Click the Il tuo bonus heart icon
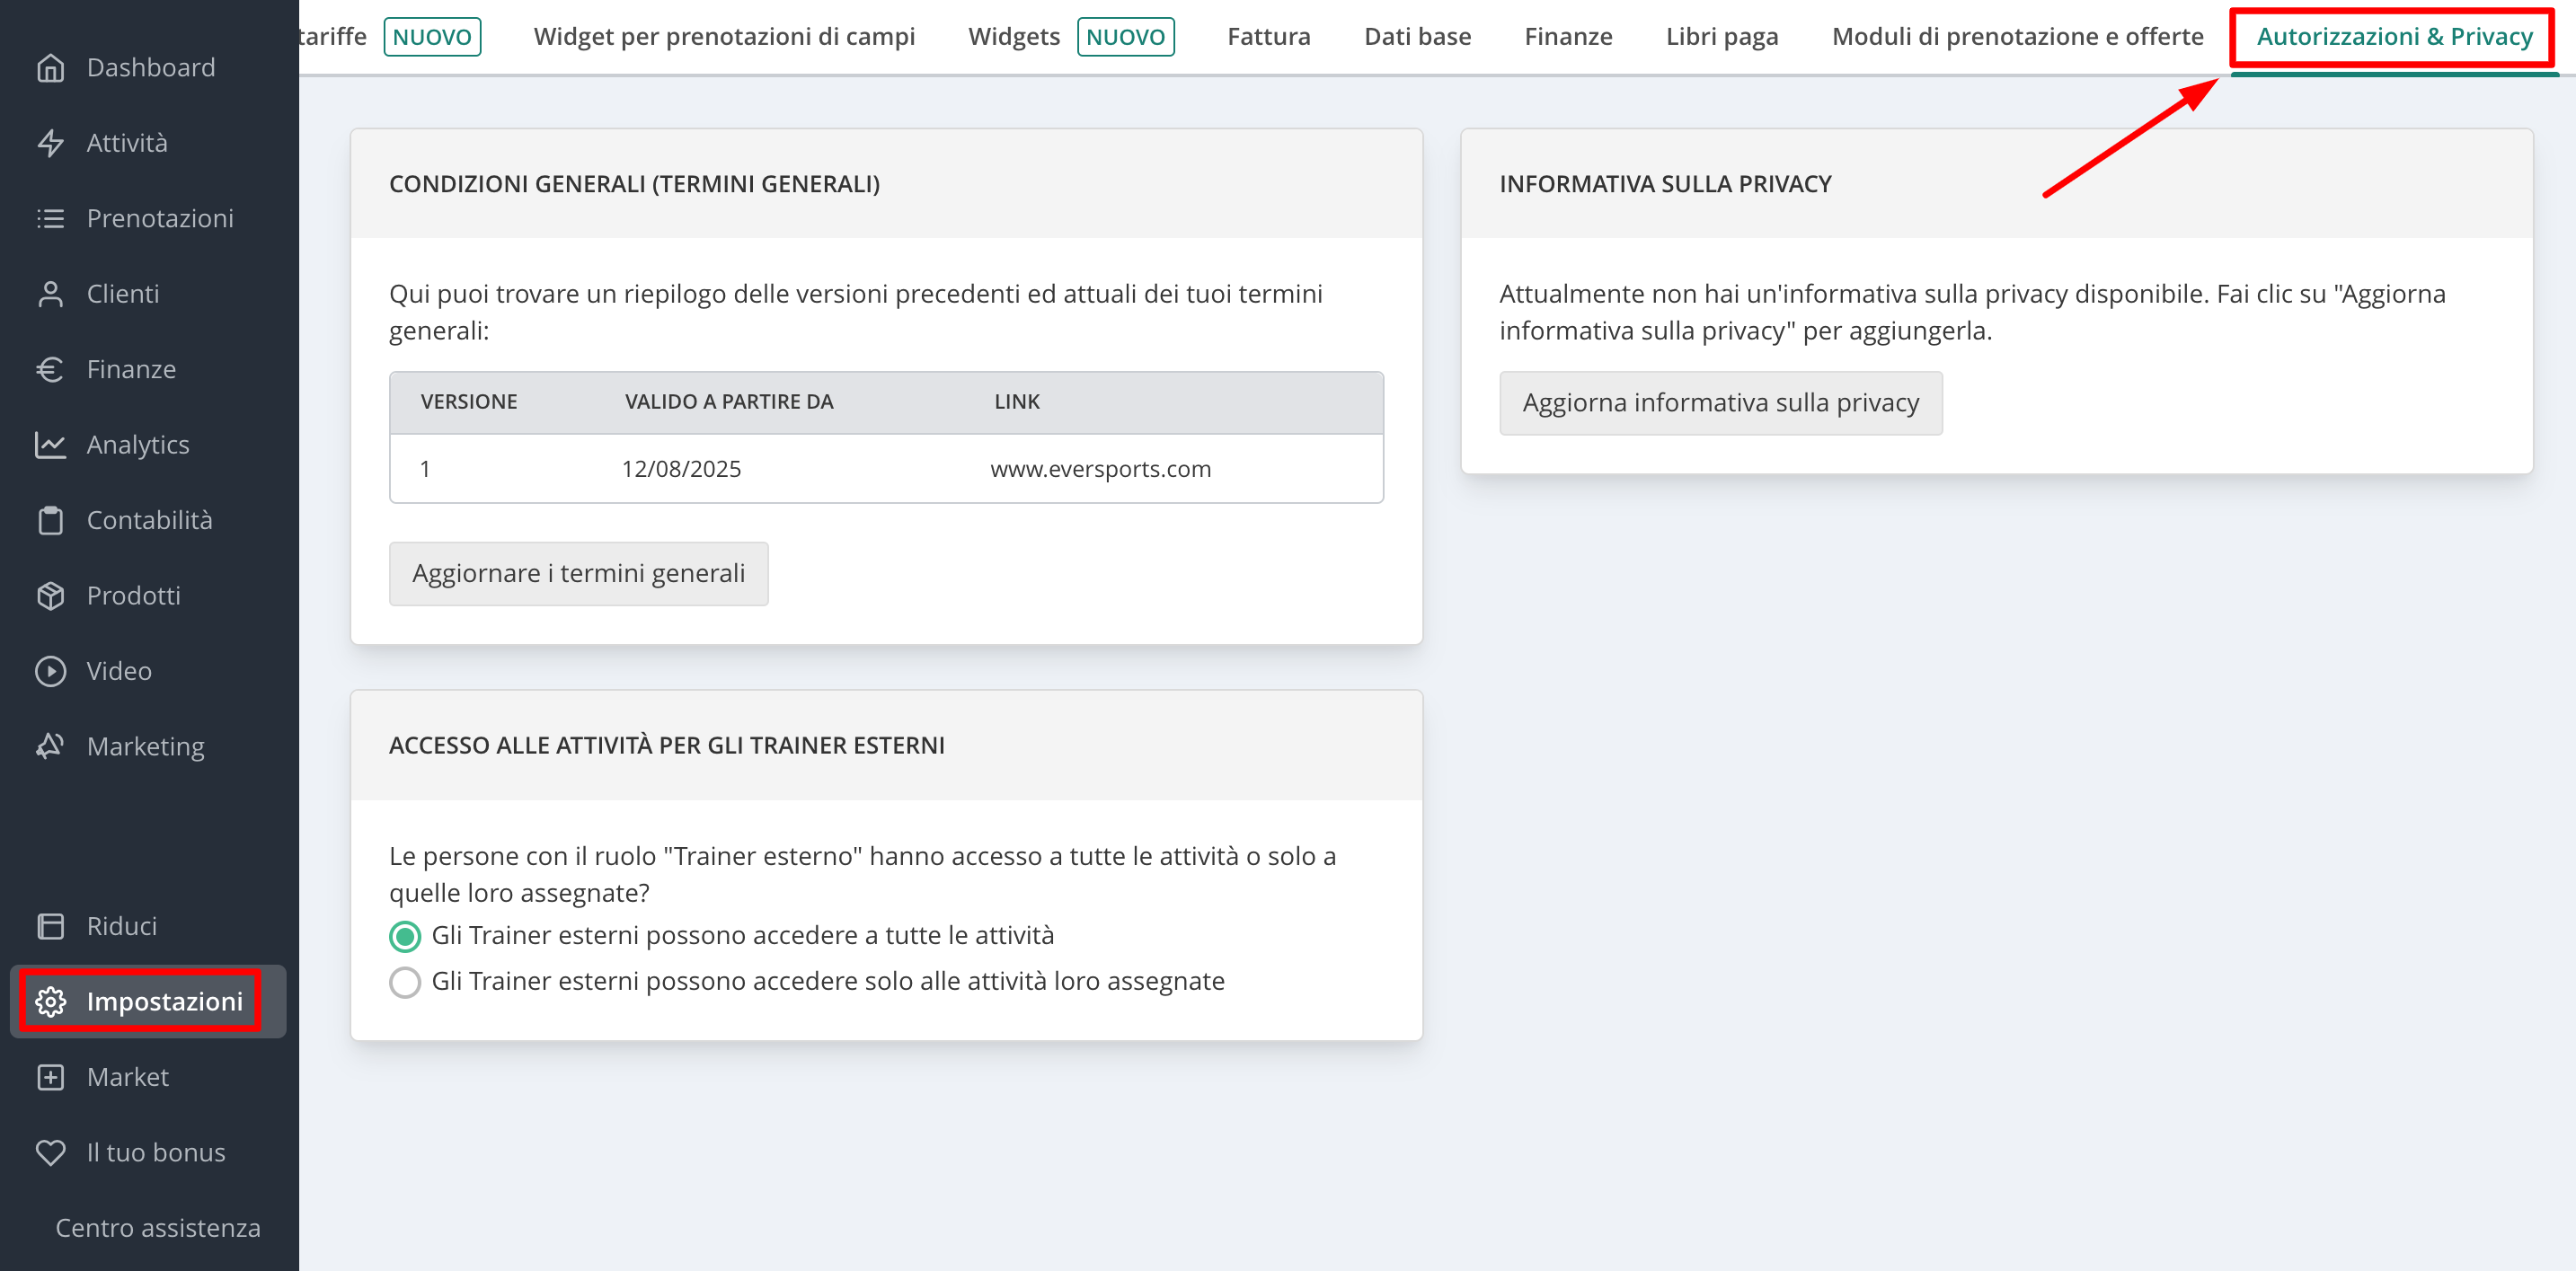Viewport: 2576px width, 1271px height. (50, 1152)
